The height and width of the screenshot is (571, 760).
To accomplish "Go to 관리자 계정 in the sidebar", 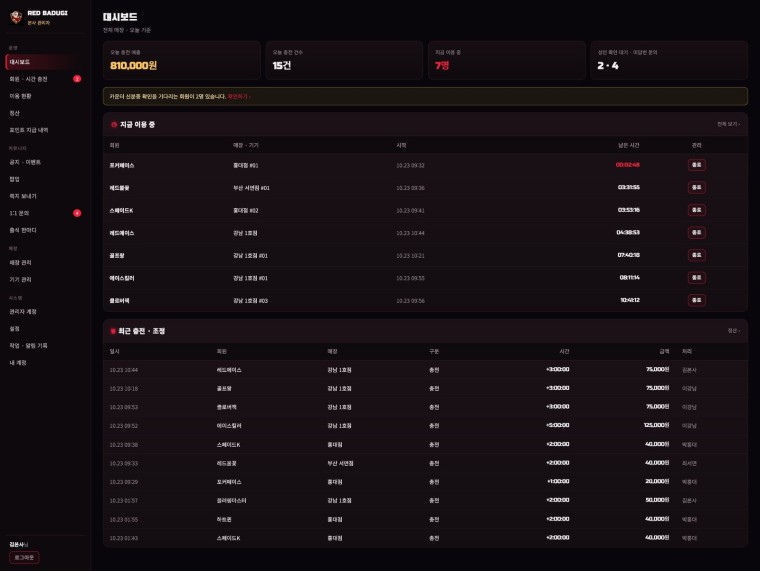I will (x=44, y=311).
